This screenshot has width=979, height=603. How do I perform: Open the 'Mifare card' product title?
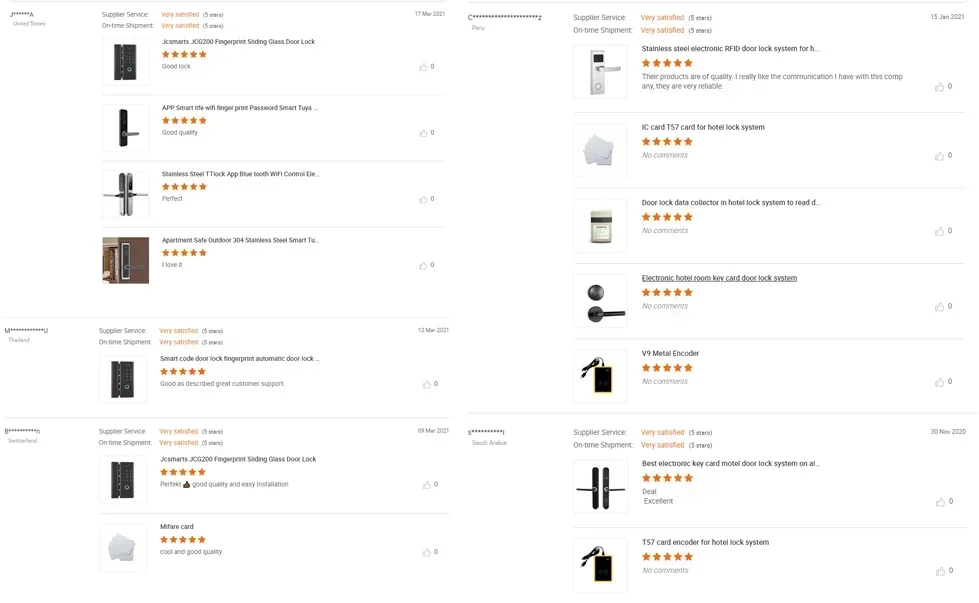tap(177, 526)
